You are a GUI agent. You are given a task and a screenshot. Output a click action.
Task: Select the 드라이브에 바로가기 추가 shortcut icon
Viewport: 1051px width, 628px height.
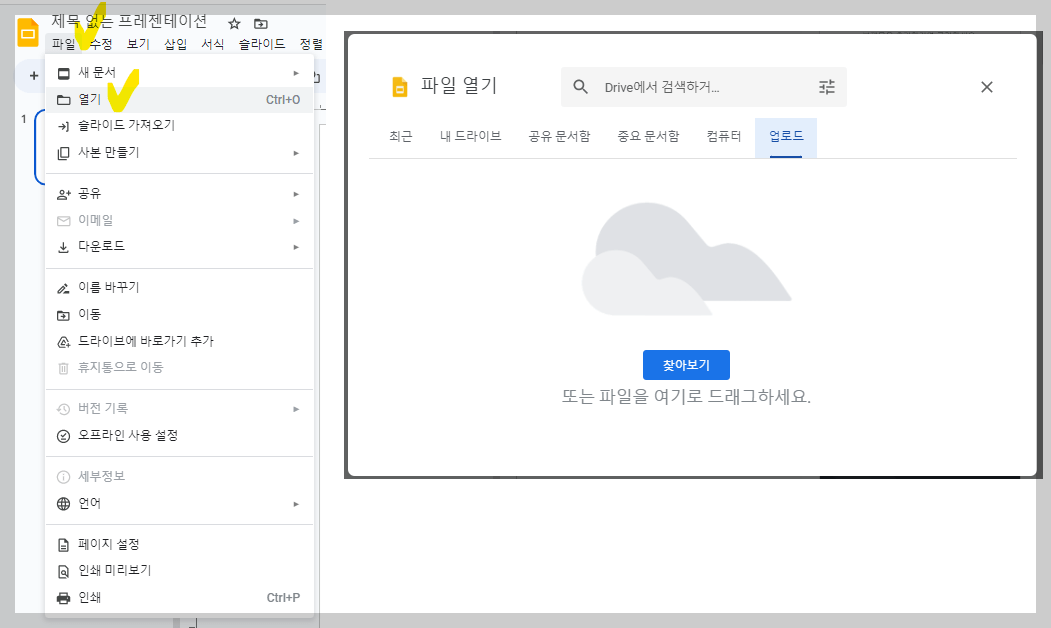[x=61, y=340]
